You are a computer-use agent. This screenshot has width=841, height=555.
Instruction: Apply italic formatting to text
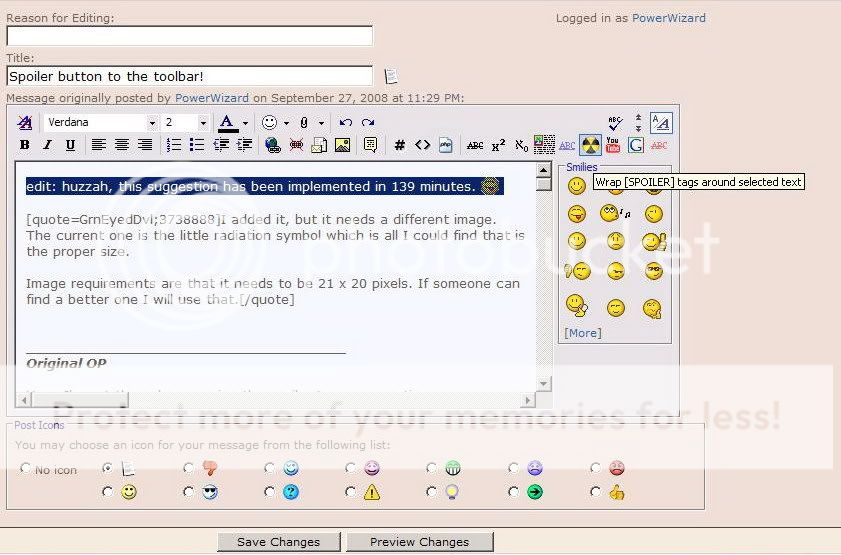point(47,145)
